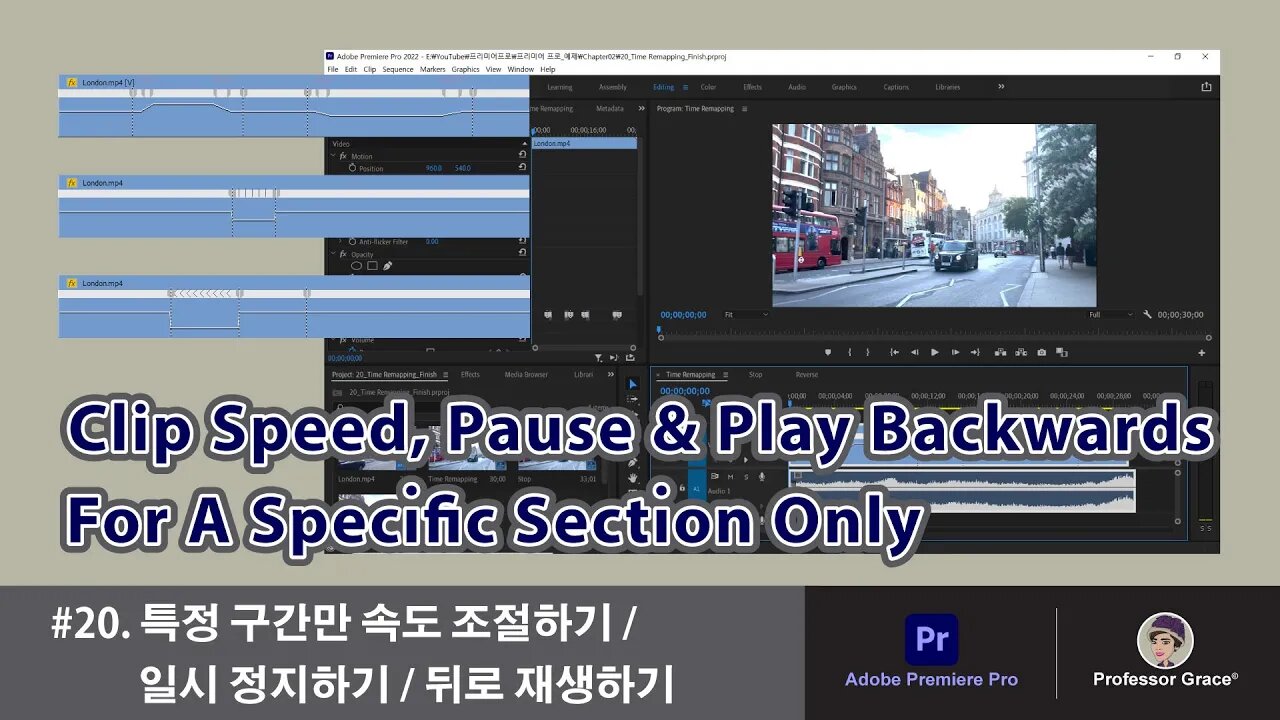Viewport: 1280px width, 720px height.
Task: Toggle Comparison View in Program monitor
Action: coord(1062,352)
